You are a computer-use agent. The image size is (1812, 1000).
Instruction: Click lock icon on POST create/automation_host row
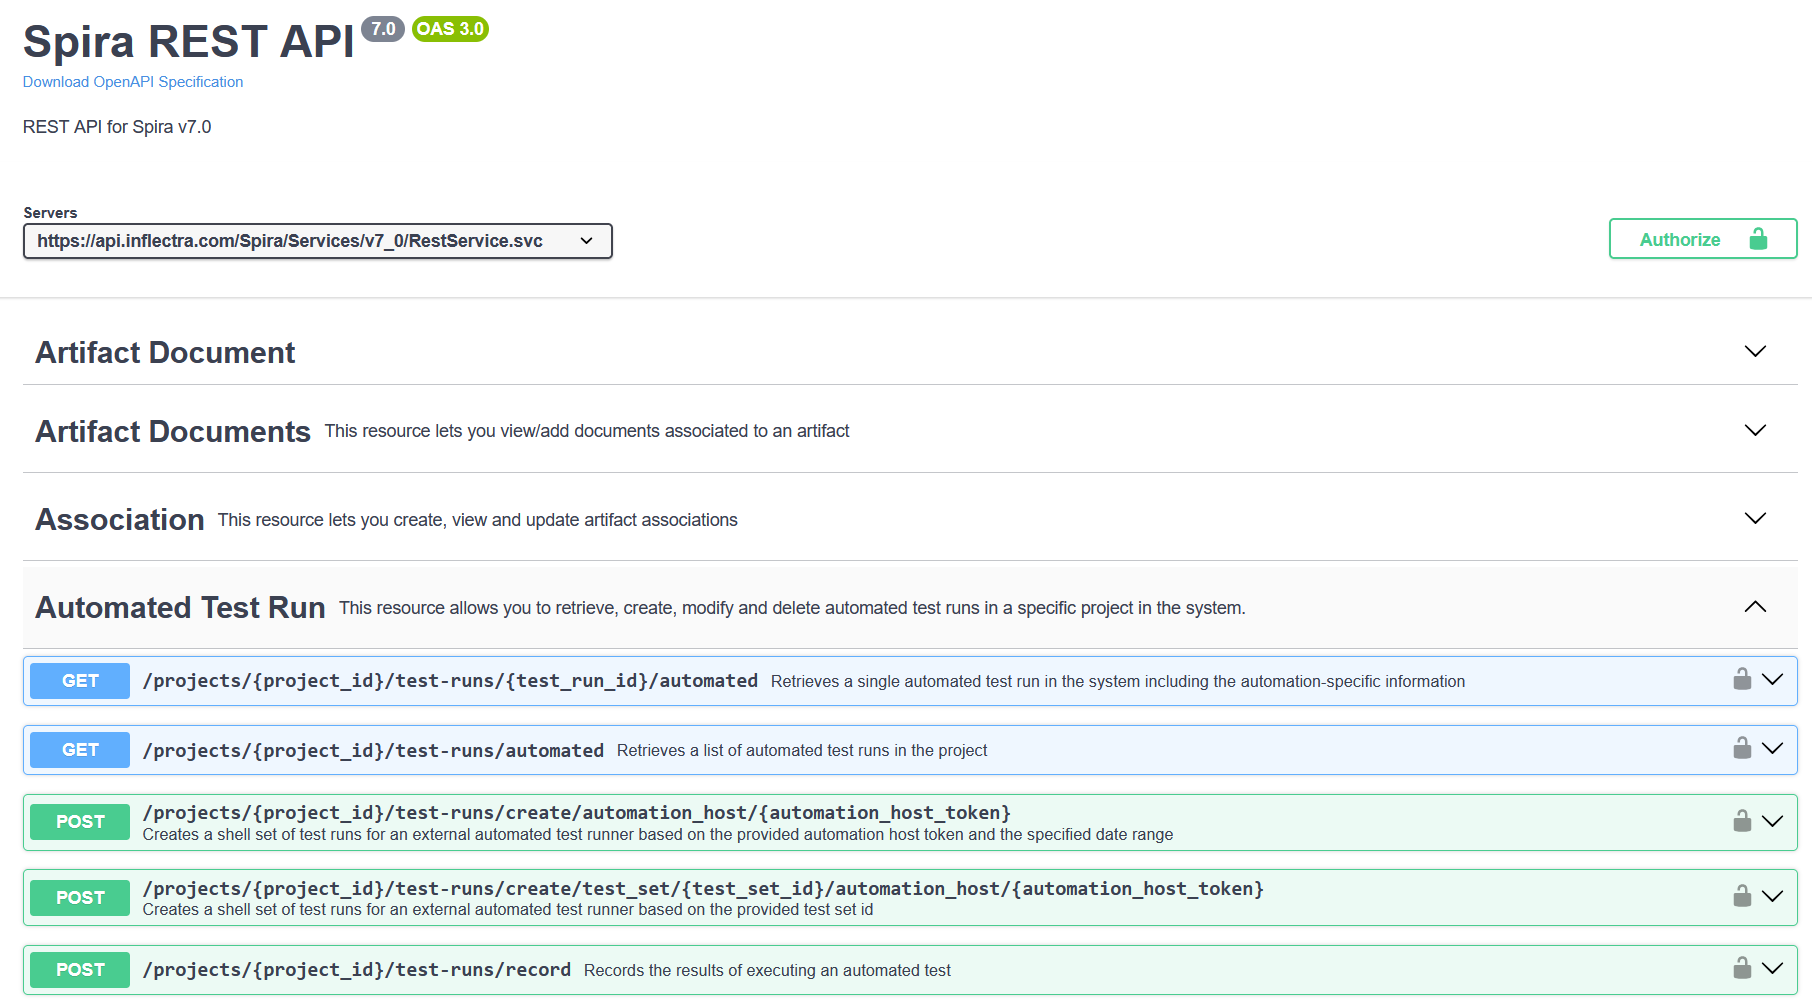point(1742,822)
